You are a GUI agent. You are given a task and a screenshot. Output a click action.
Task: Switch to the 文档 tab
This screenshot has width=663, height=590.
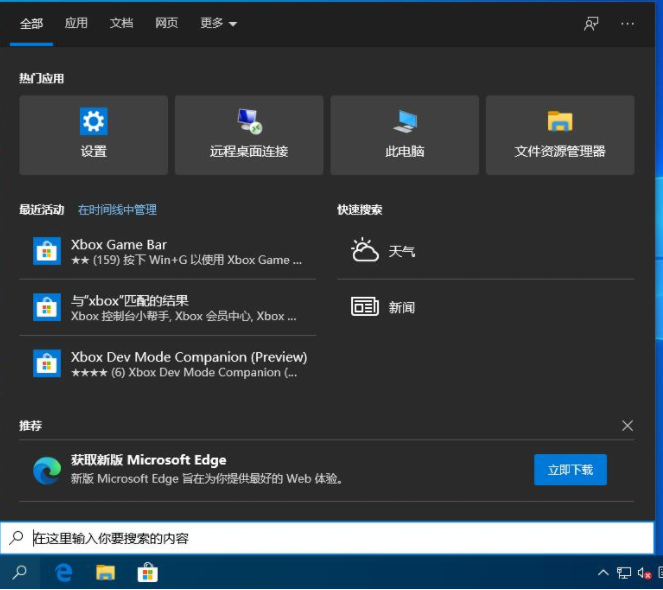click(121, 23)
